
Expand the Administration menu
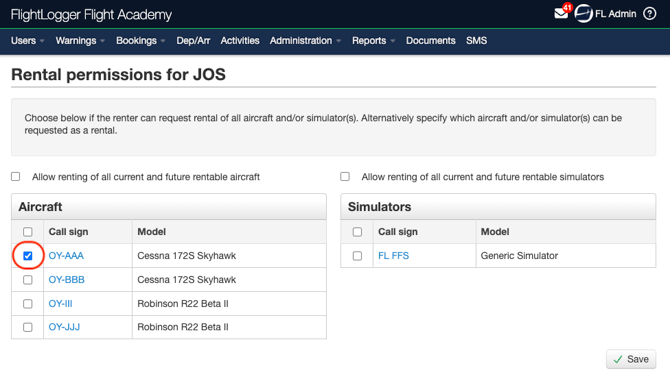[305, 41]
